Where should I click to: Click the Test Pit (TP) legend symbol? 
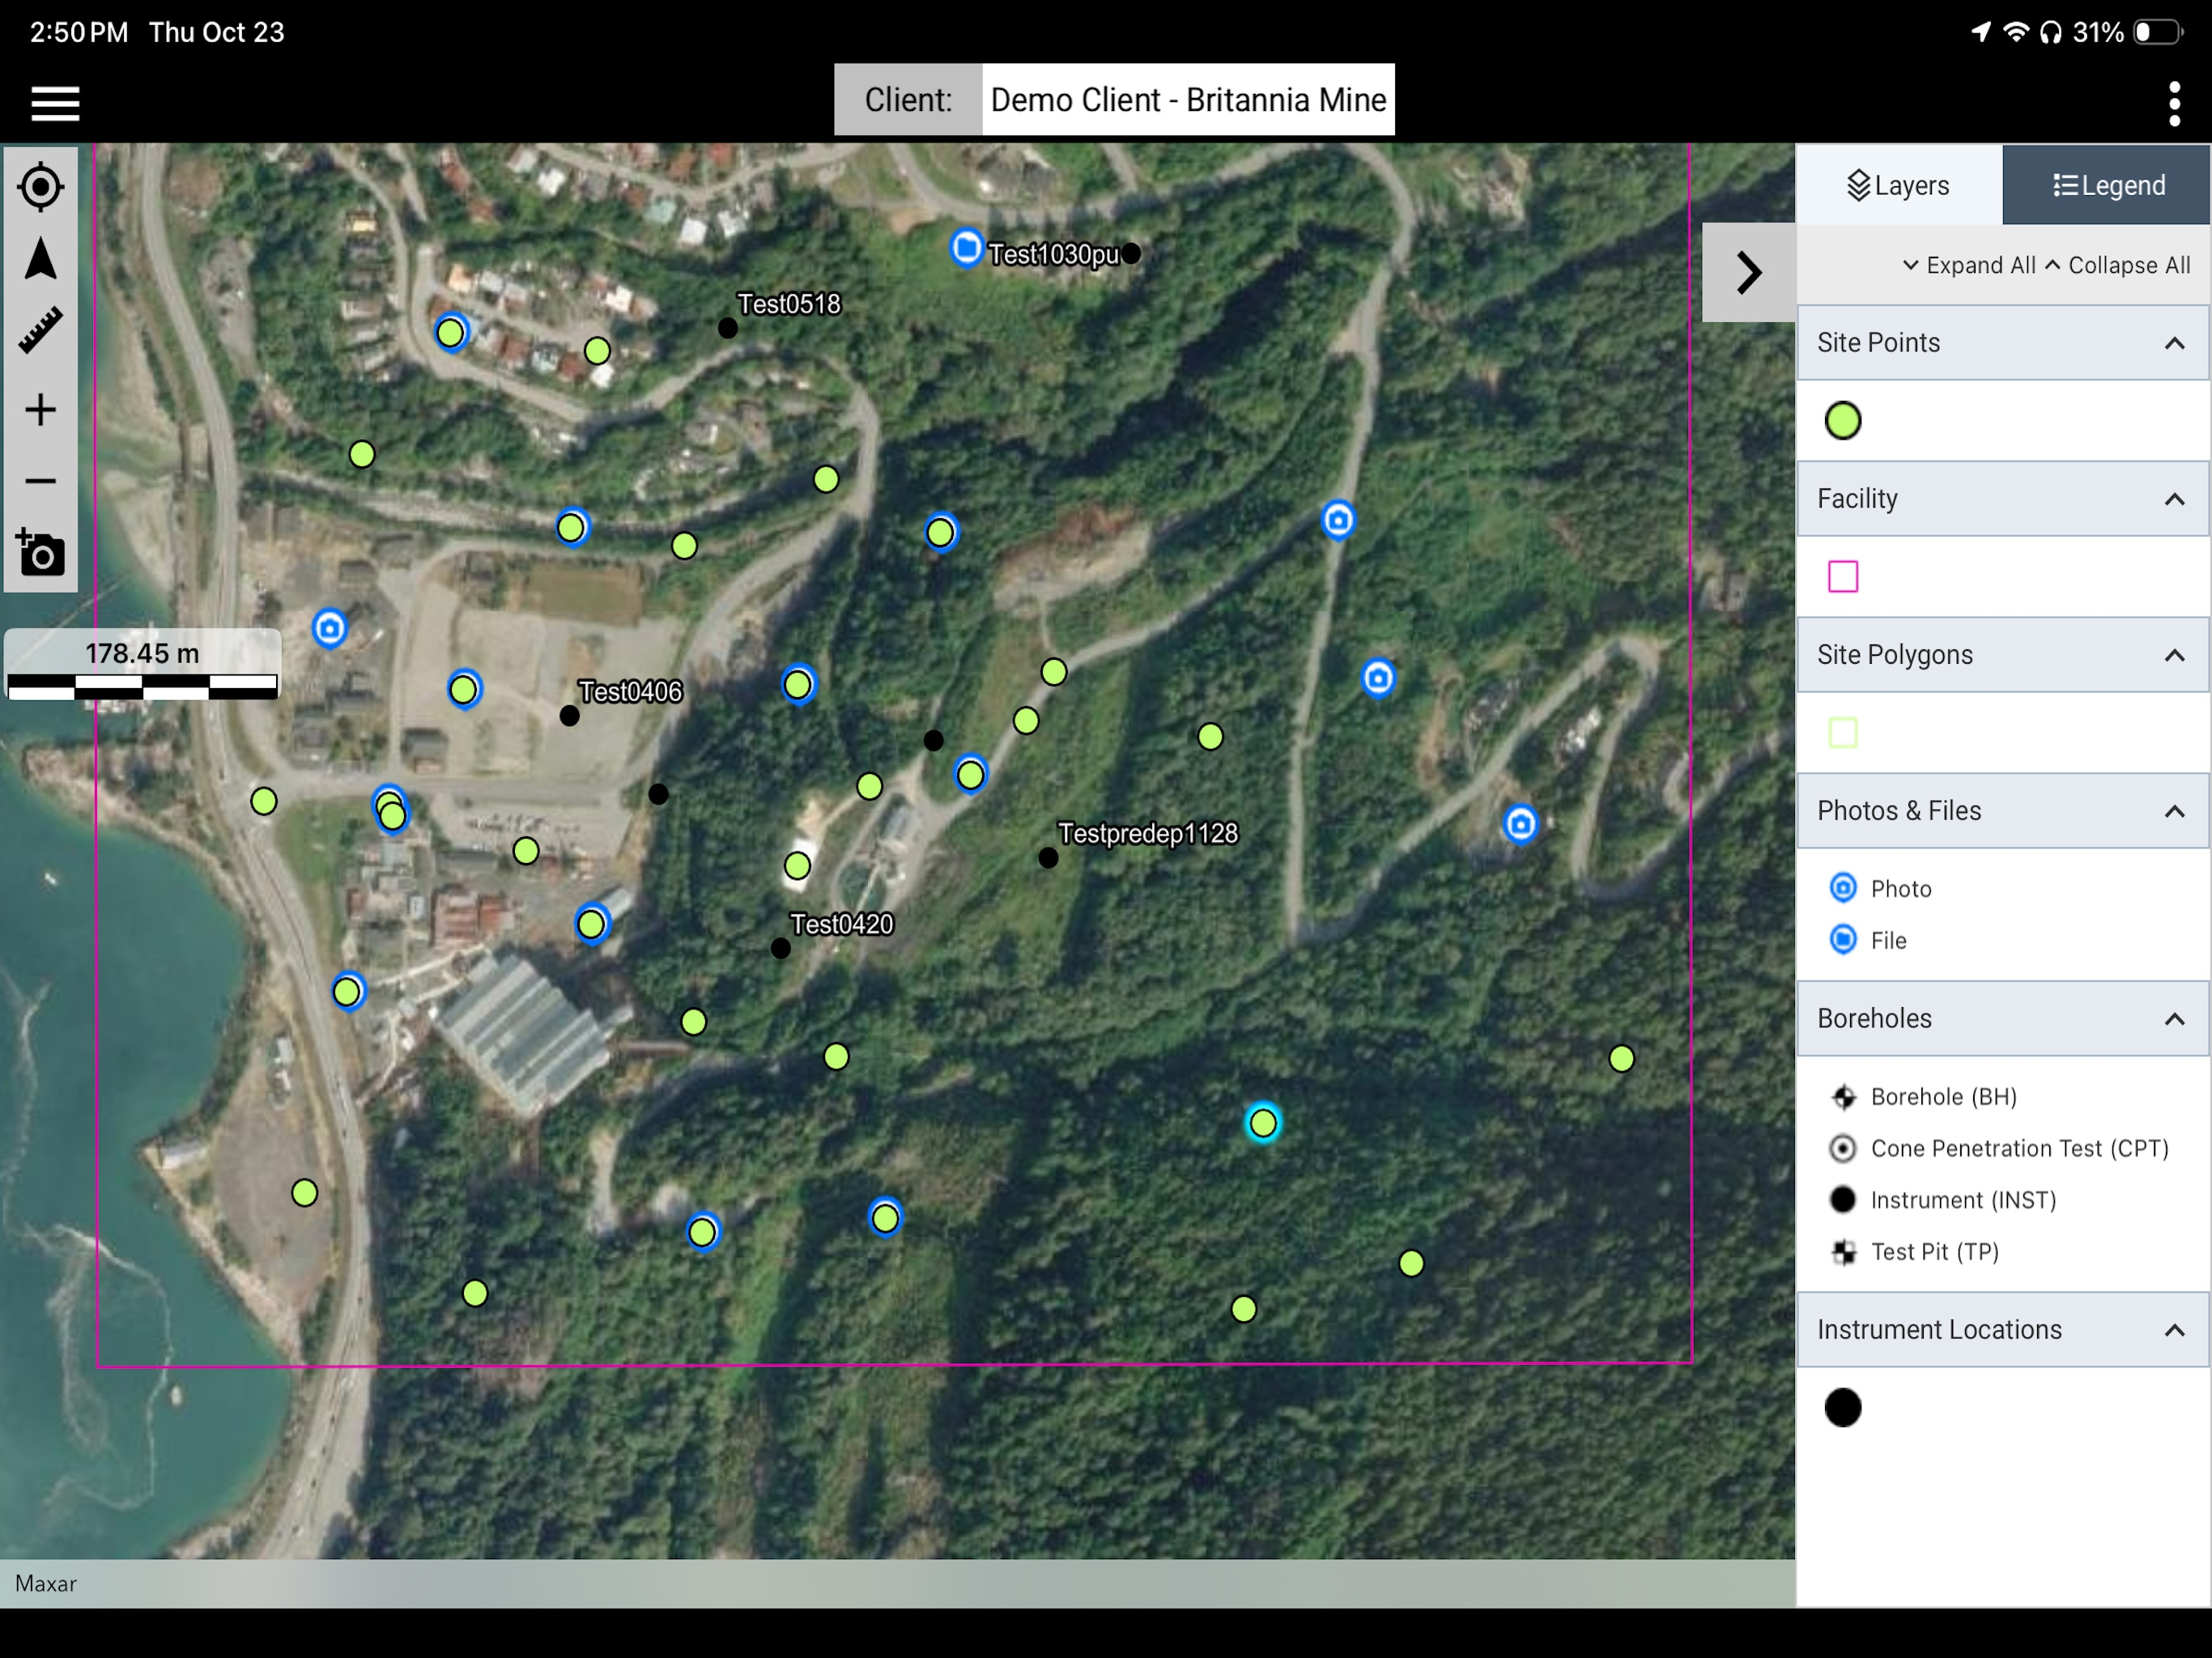point(1843,1252)
